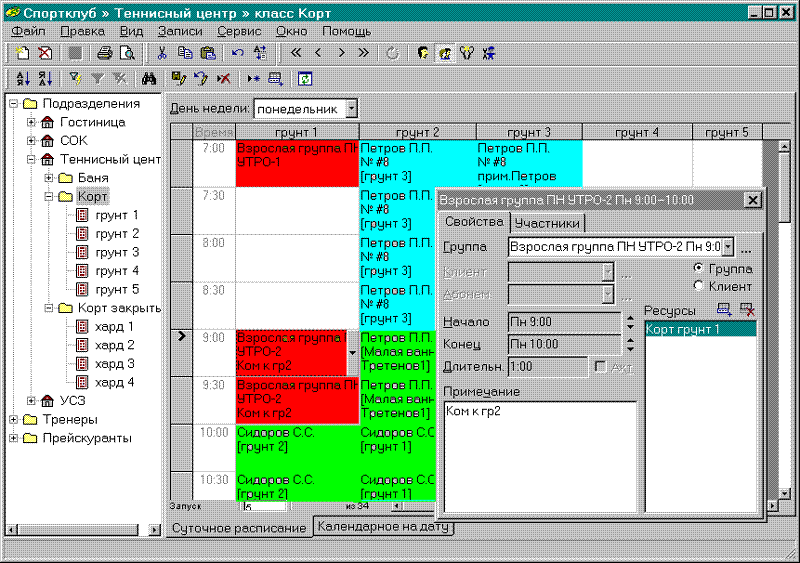Select the Группа radio button
Image resolution: width=800 pixels, height=563 pixels.
point(698,268)
